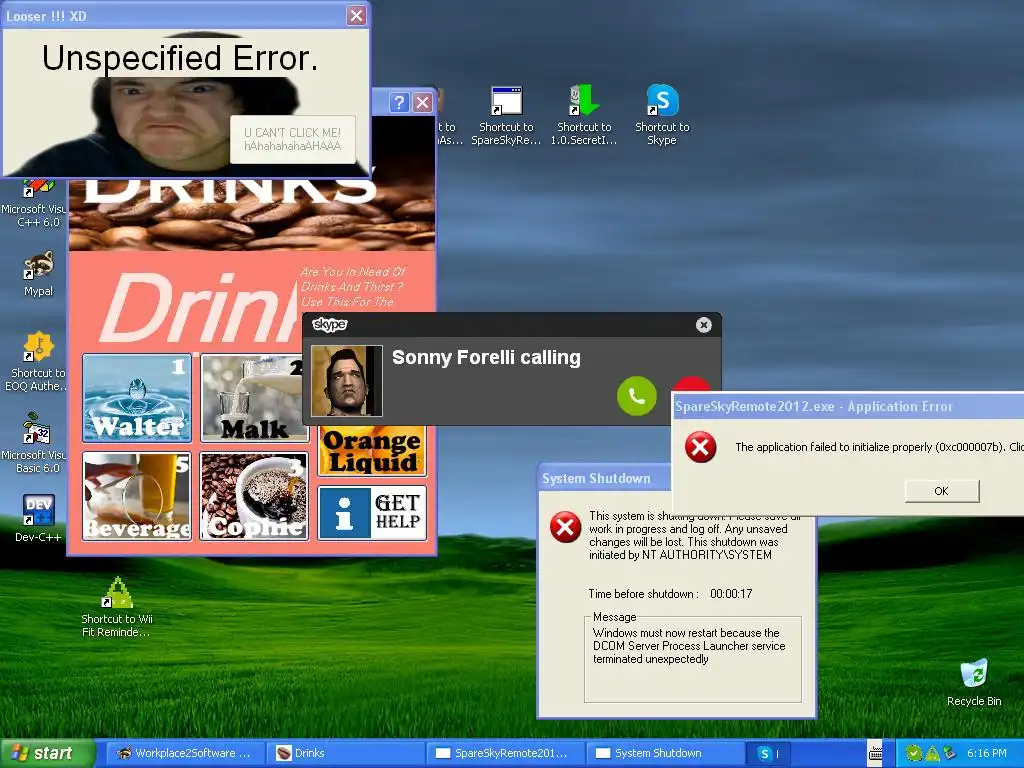Click Sonny Forelli's caller avatar

[346, 381]
